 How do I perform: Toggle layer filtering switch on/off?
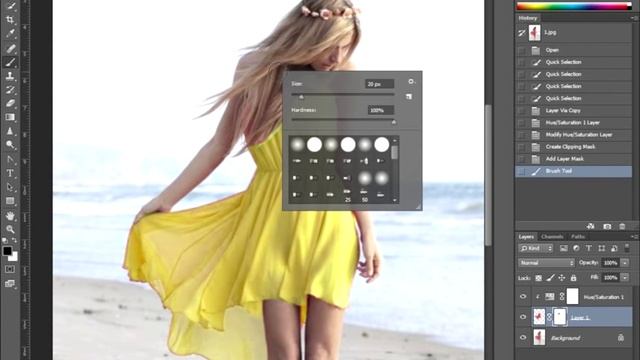point(627,247)
